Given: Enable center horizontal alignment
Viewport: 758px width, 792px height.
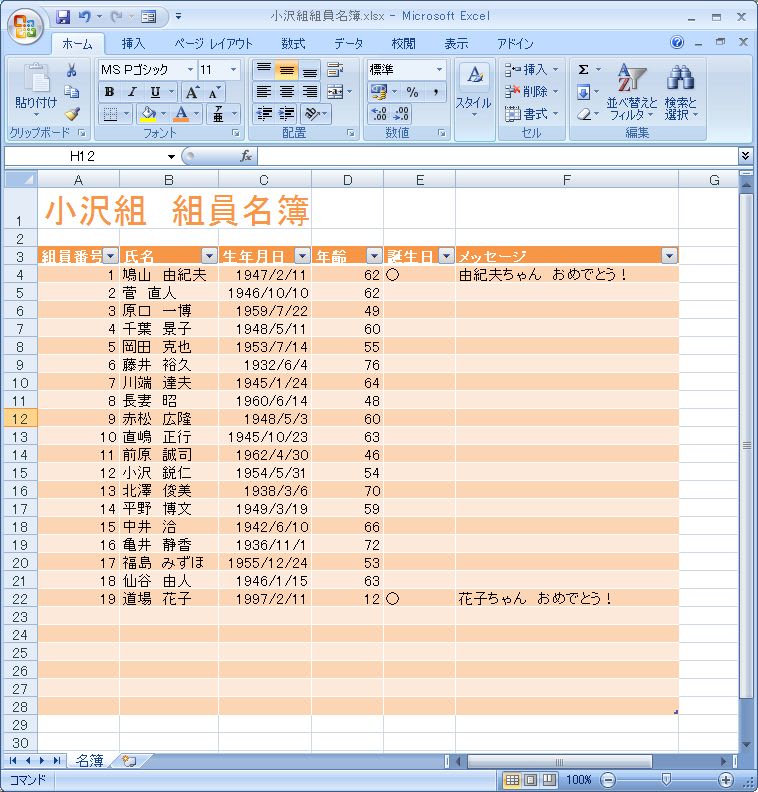Looking at the screenshot, I should coord(286,92).
